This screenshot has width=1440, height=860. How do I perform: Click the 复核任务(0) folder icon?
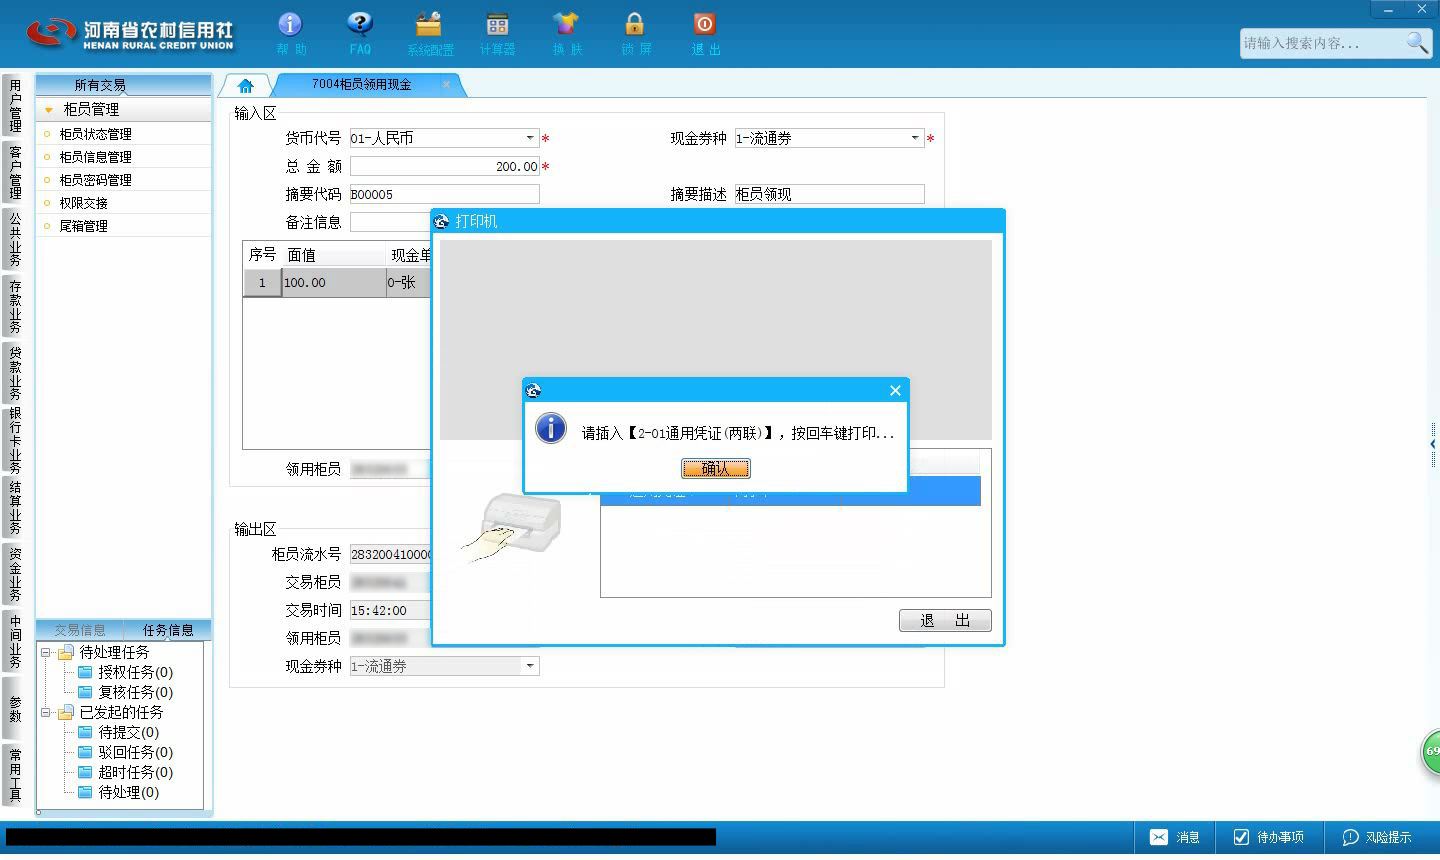[85, 692]
